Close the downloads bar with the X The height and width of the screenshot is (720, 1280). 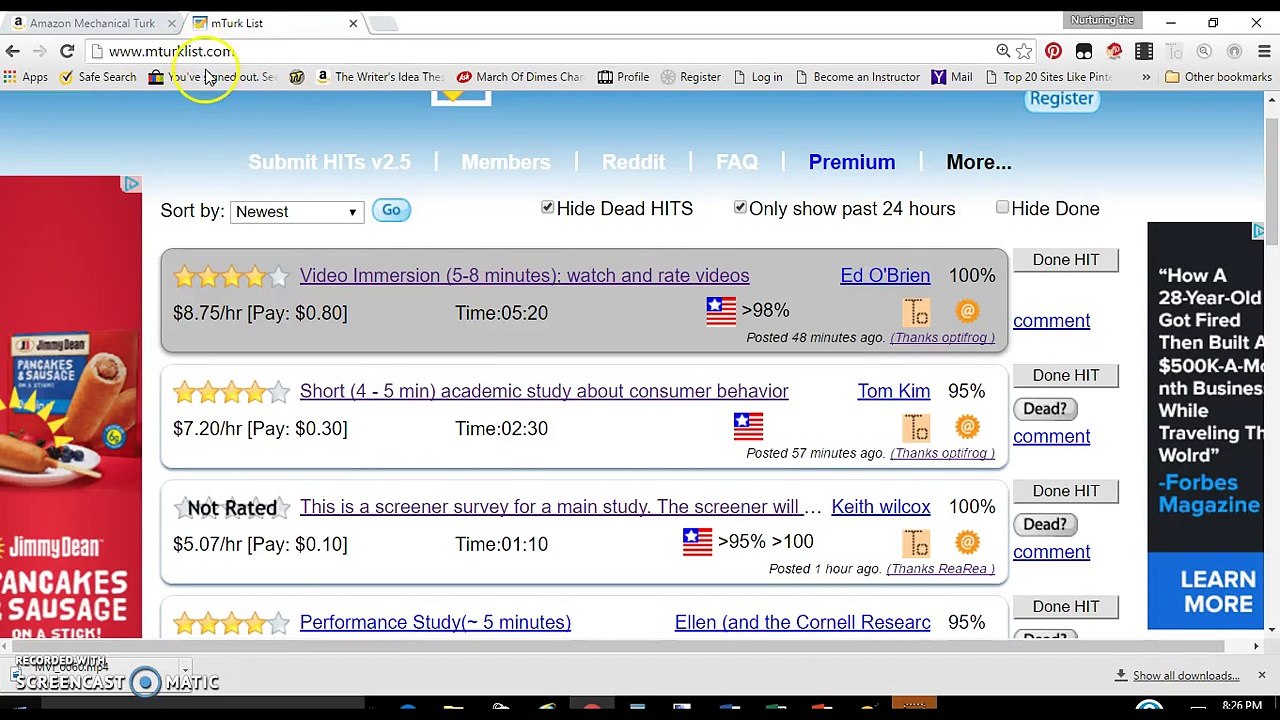[x=1262, y=675]
